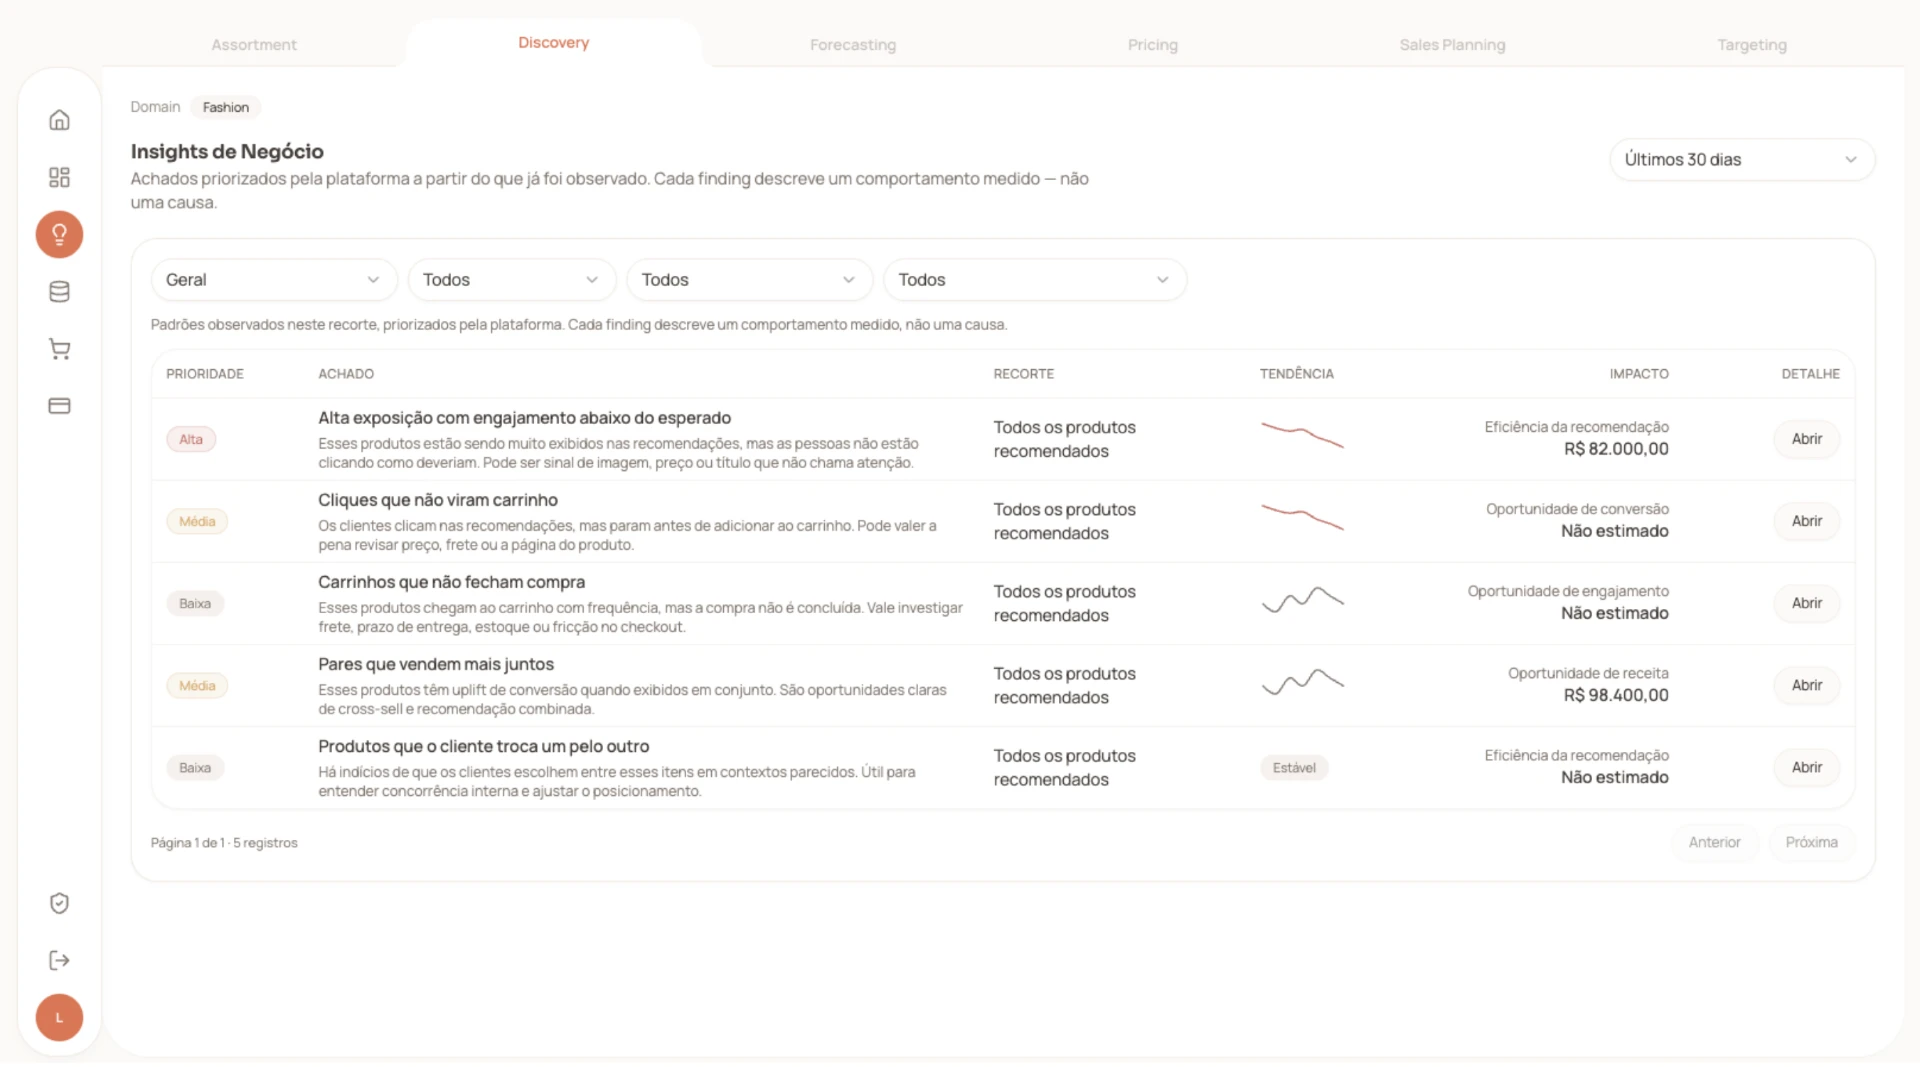
Task: Click Abrir for Pares que vendem mais juntos
Action: coord(1806,685)
